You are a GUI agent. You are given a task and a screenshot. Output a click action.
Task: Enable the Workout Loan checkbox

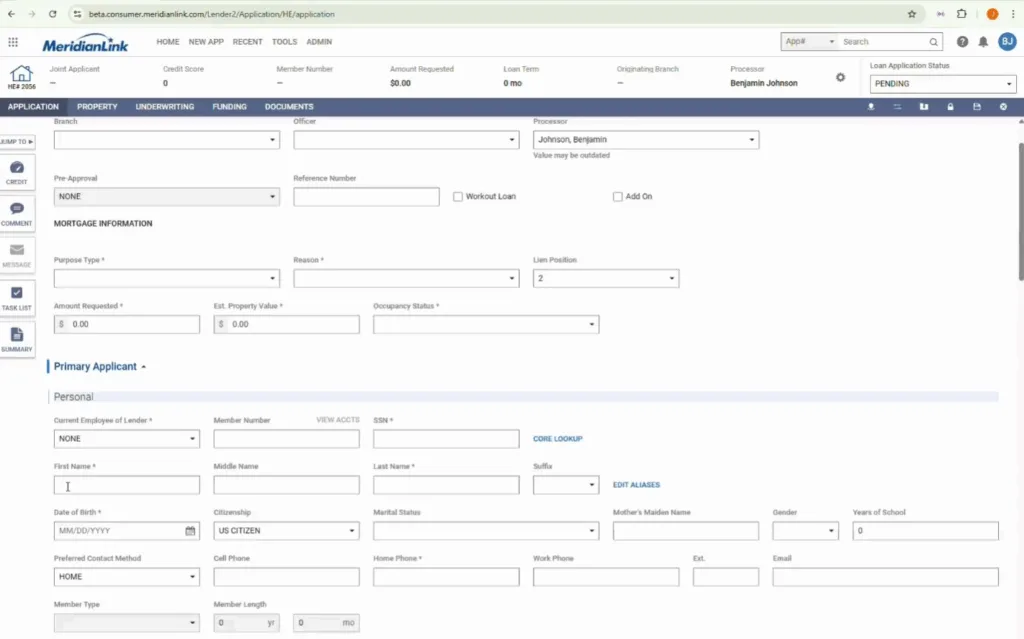pyautogui.click(x=457, y=196)
